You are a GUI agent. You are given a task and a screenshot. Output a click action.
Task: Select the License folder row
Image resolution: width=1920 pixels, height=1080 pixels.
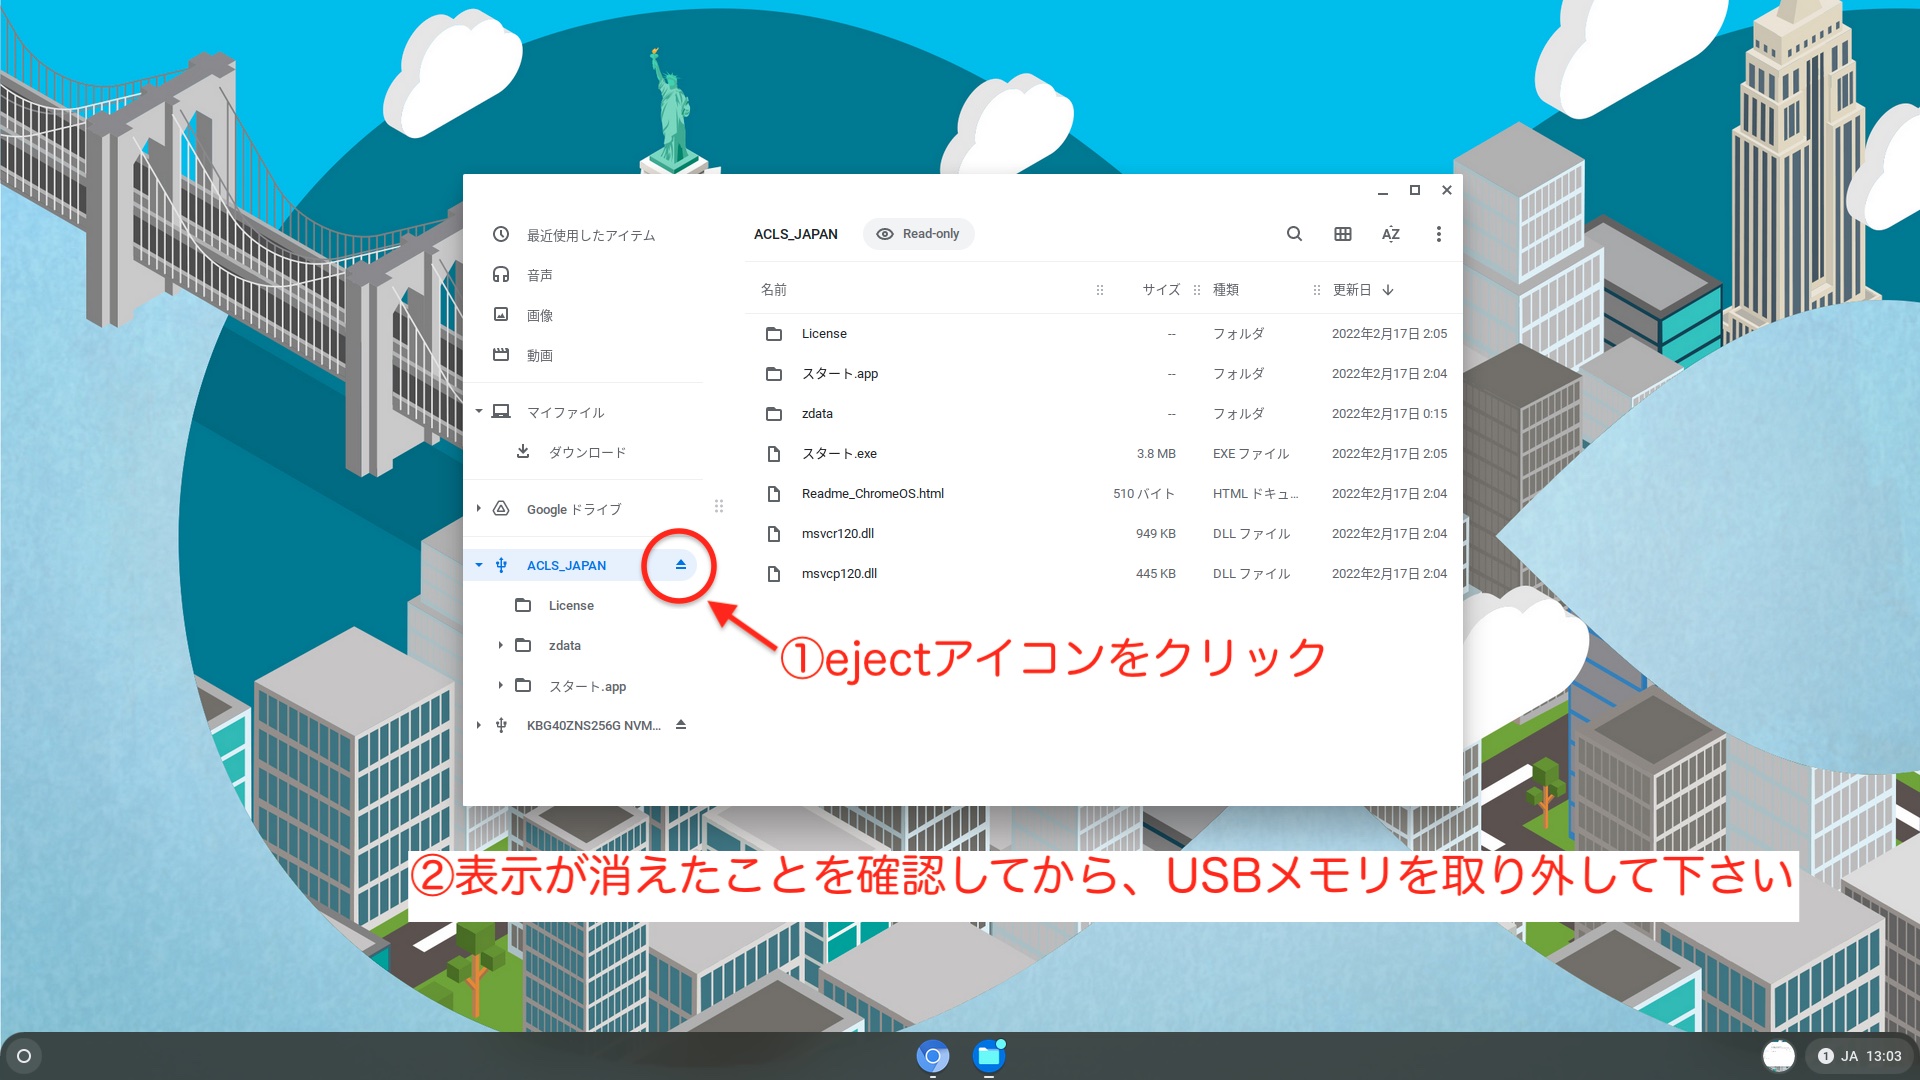pyautogui.click(x=1103, y=334)
